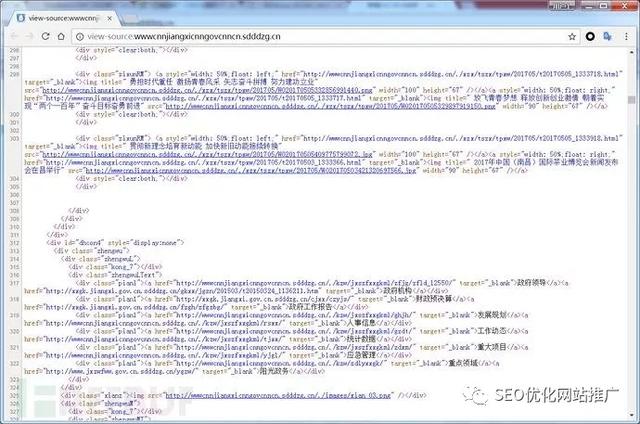Open the second .png src link in line 299
Viewport: 640px width, 424px height.
[x=330, y=106]
